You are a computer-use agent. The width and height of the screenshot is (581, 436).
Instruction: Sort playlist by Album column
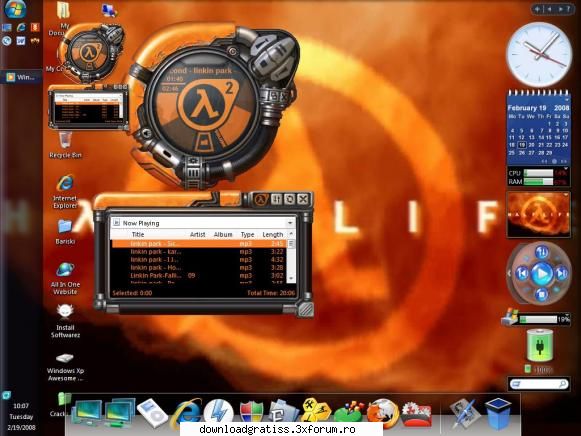(x=223, y=234)
